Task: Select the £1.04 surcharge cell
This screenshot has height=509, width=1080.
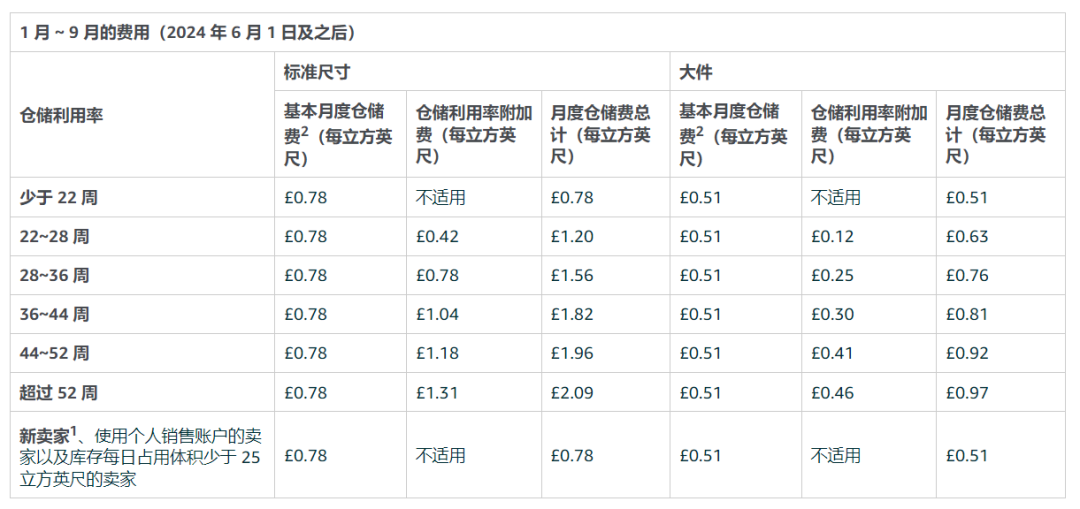Action: [x=437, y=315]
